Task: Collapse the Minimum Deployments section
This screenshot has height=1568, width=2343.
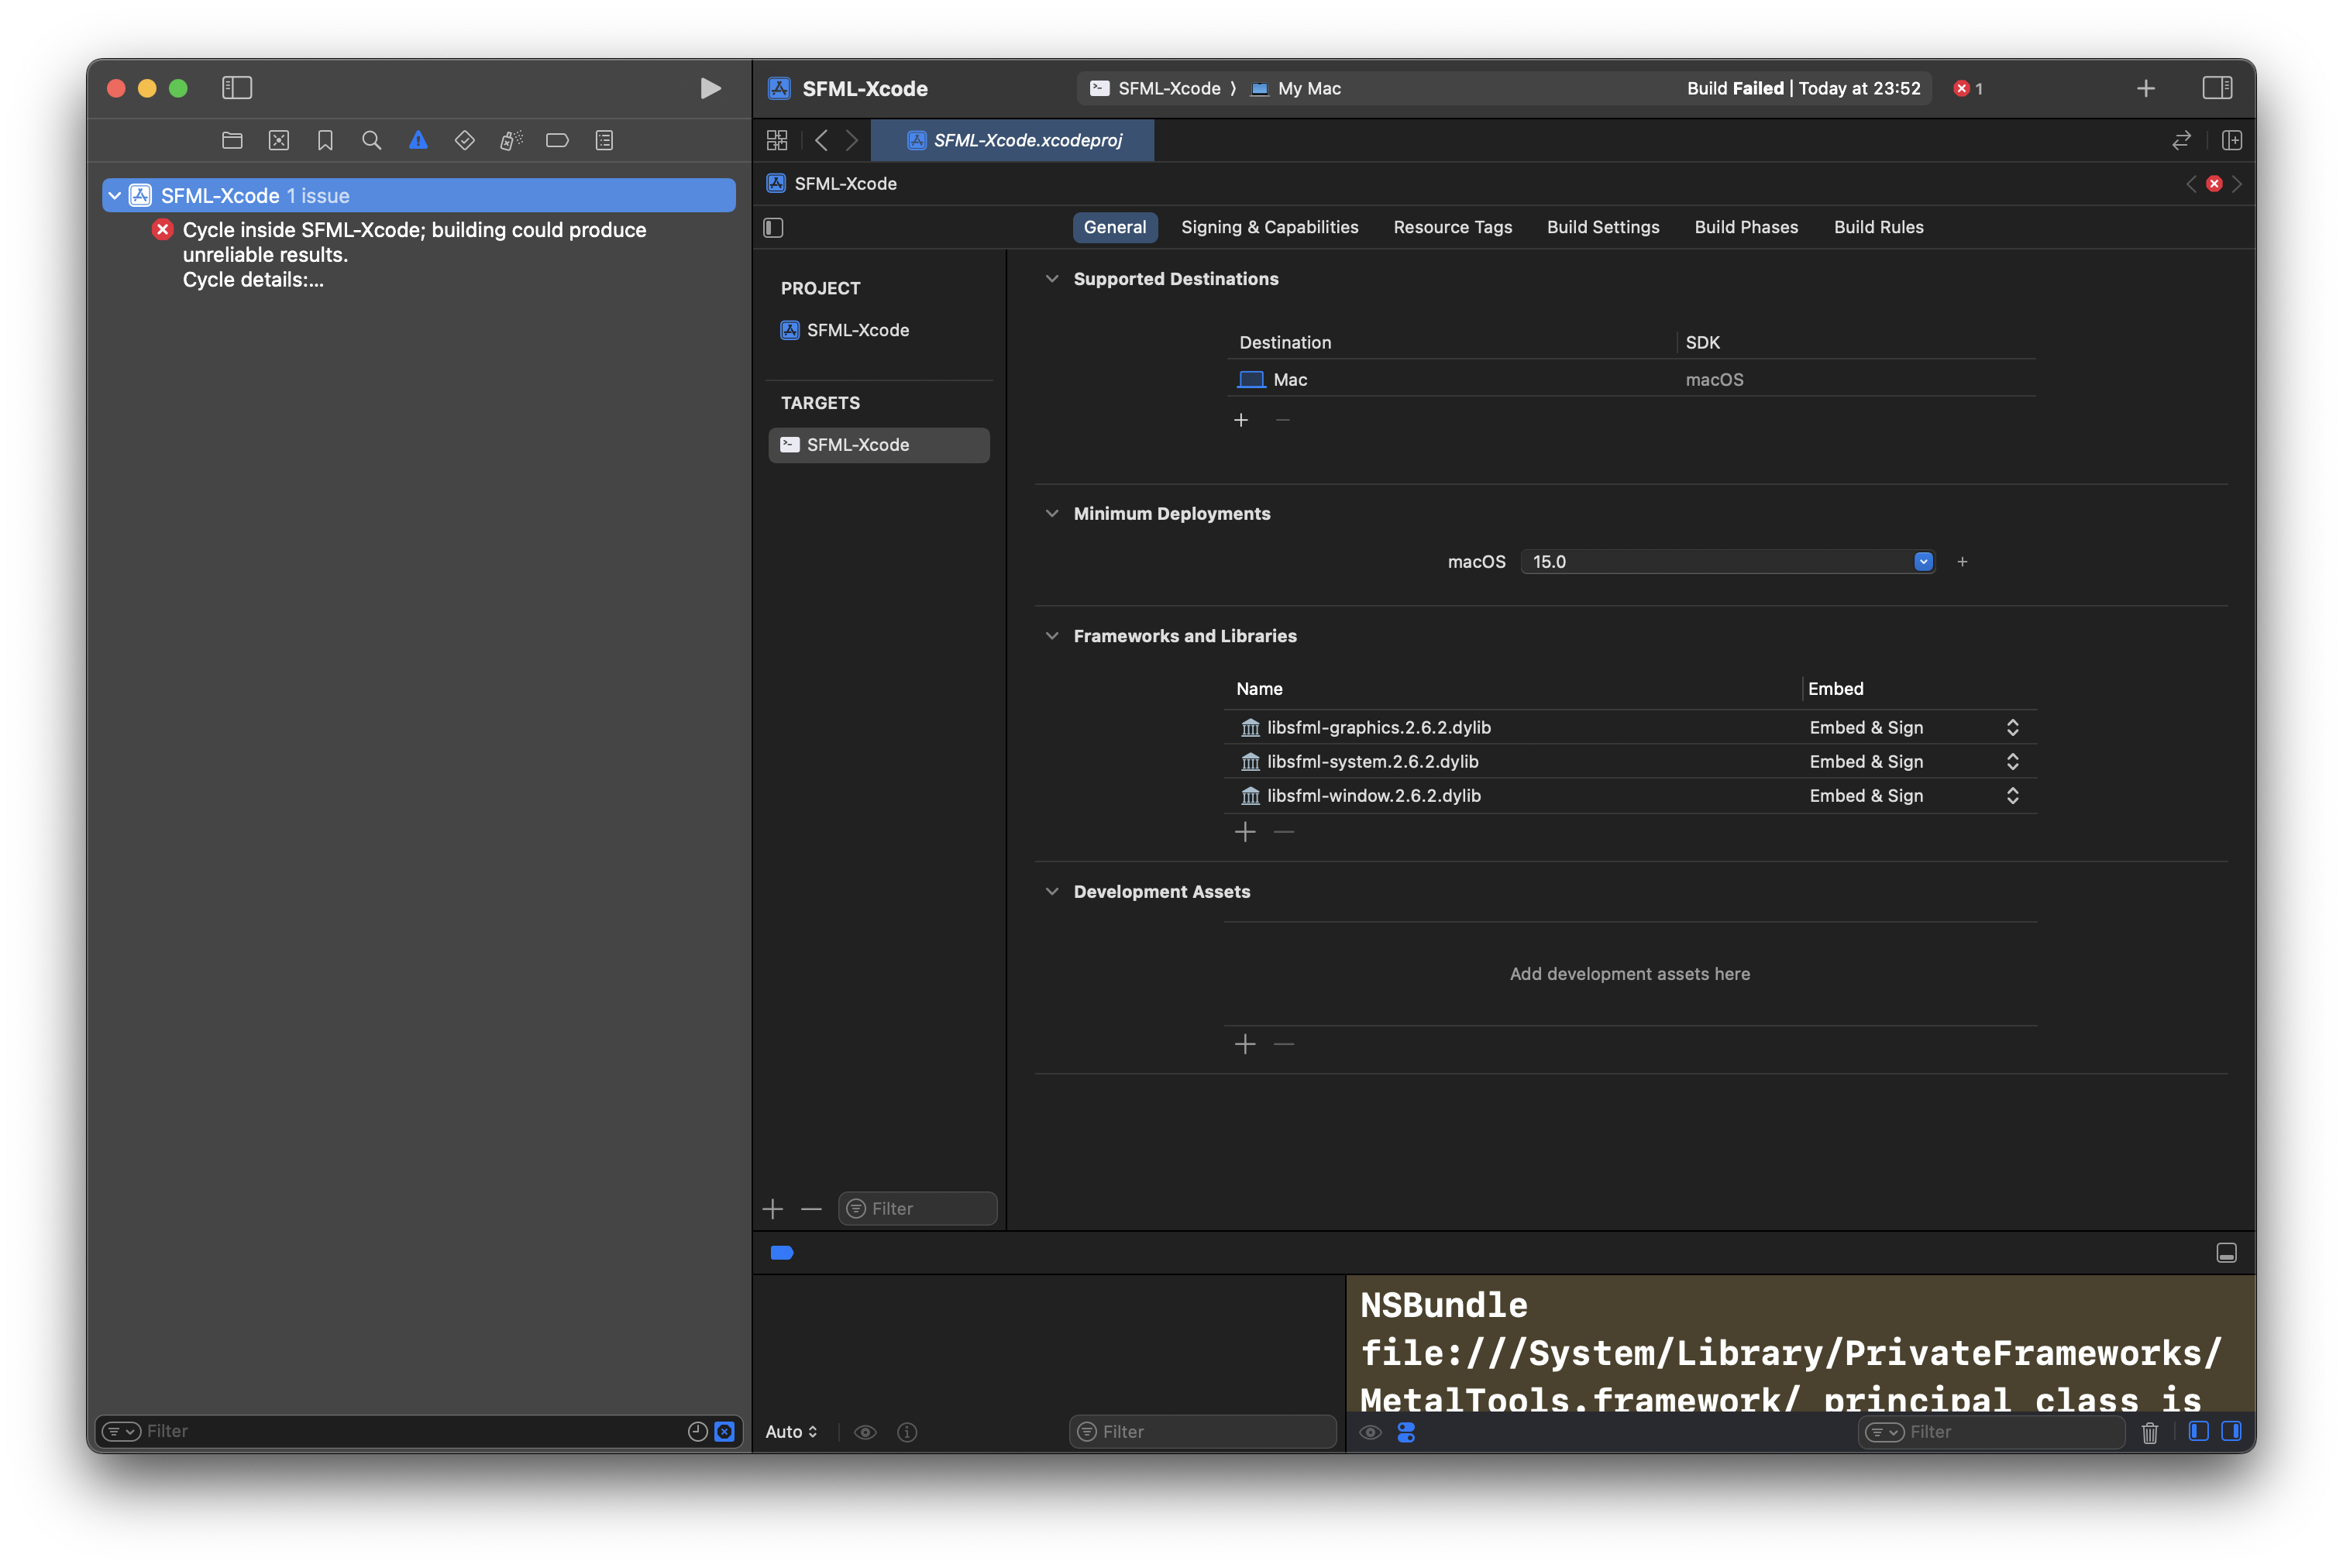Action: pyautogui.click(x=1051, y=513)
